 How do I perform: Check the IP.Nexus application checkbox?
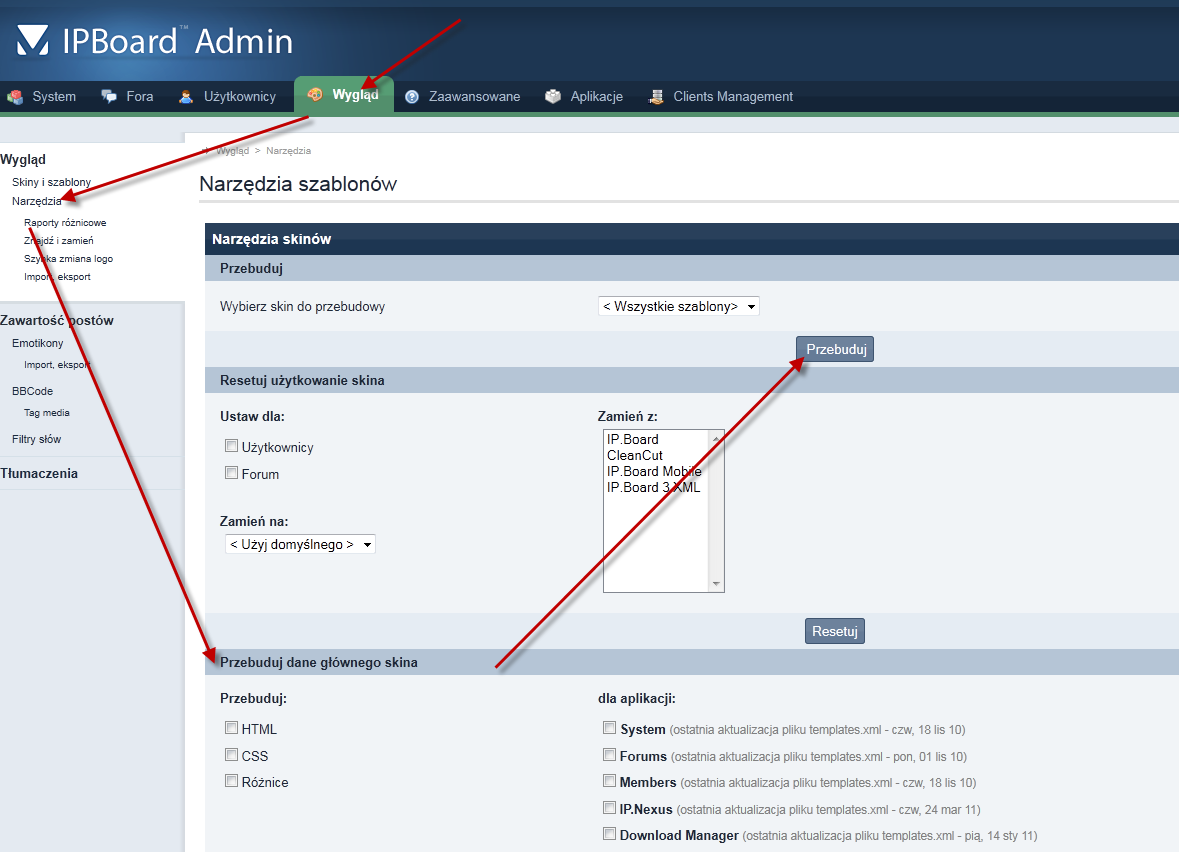pos(609,808)
